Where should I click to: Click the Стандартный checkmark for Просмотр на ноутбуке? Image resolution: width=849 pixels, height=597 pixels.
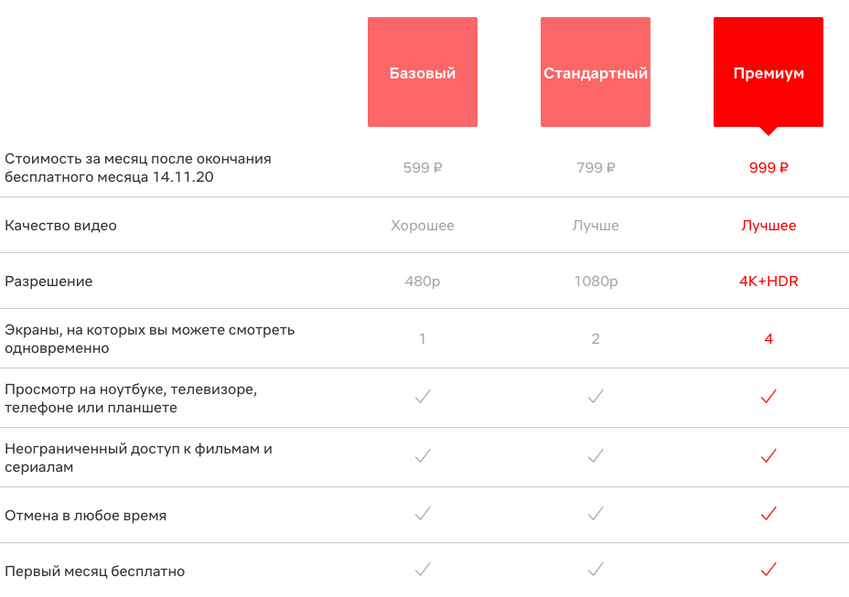[x=595, y=397]
